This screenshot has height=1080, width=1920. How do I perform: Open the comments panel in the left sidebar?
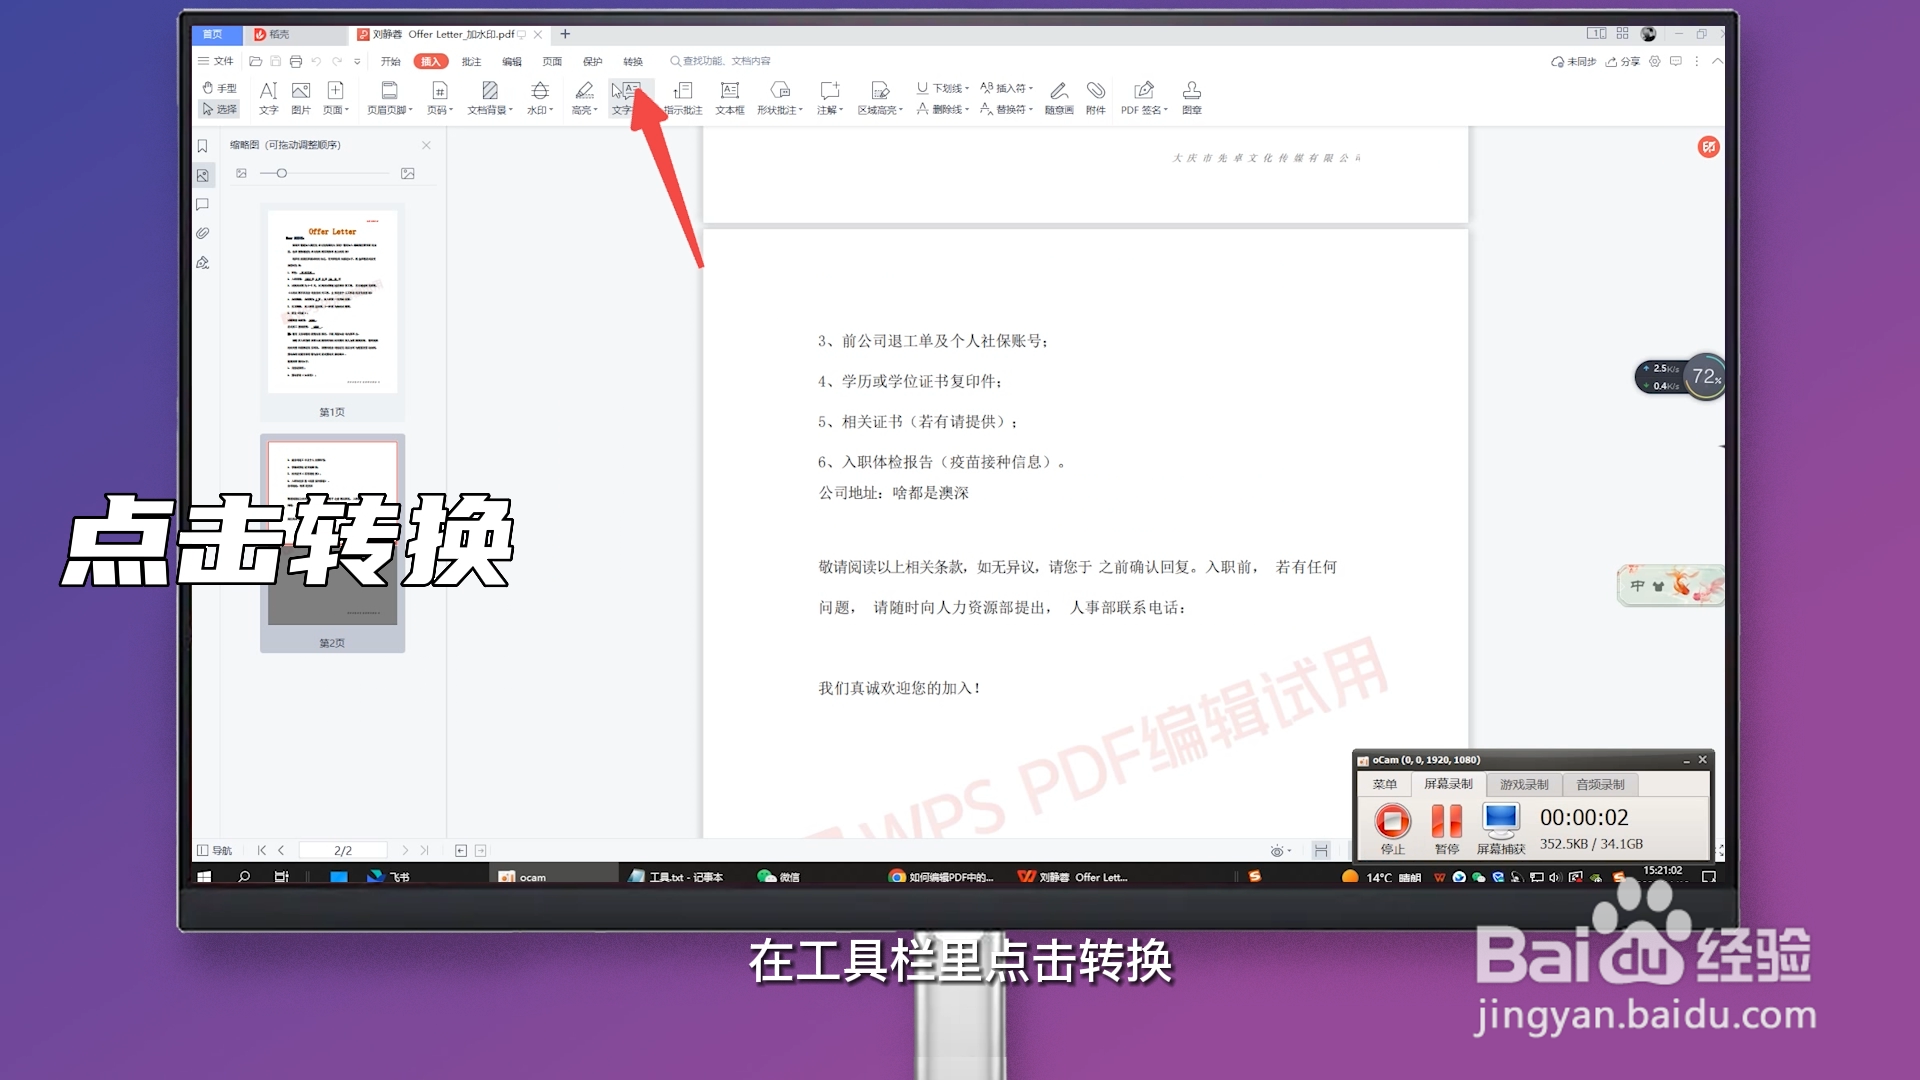tap(203, 205)
